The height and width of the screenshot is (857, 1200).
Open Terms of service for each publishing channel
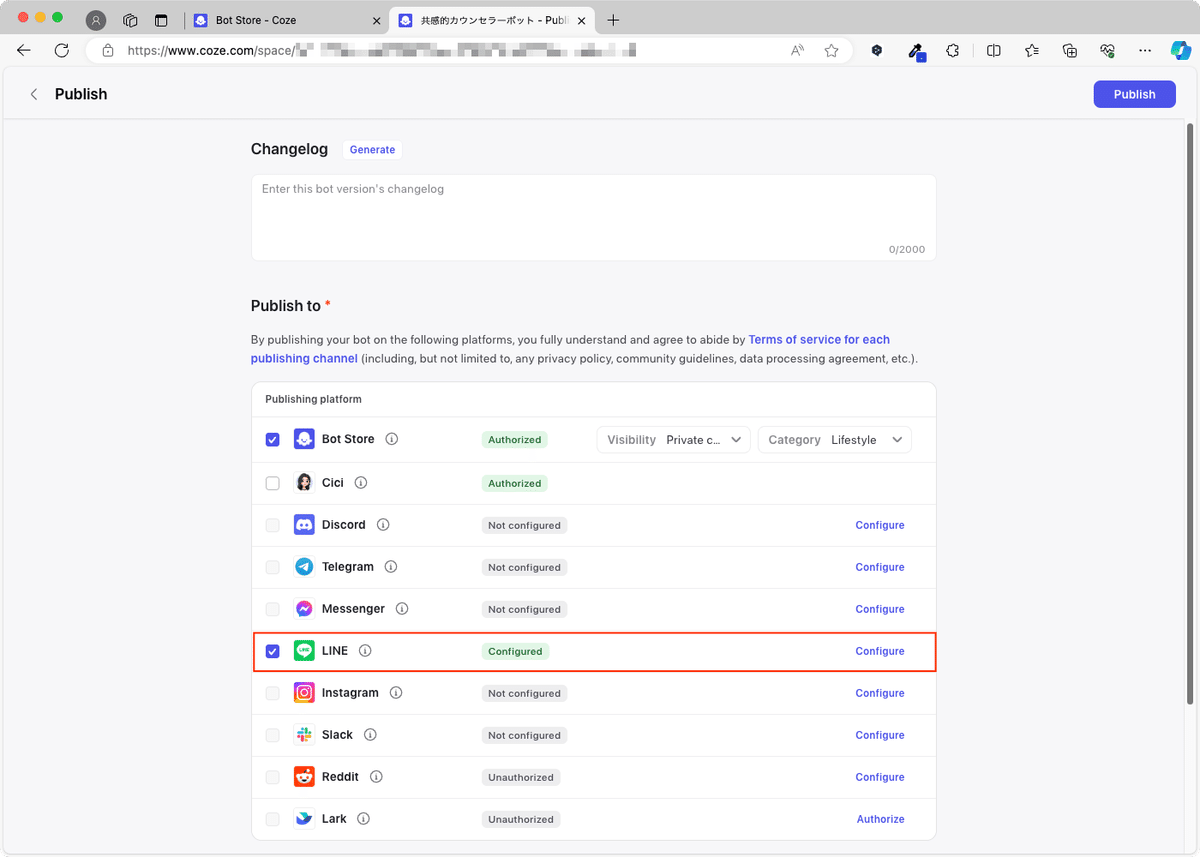(x=818, y=340)
